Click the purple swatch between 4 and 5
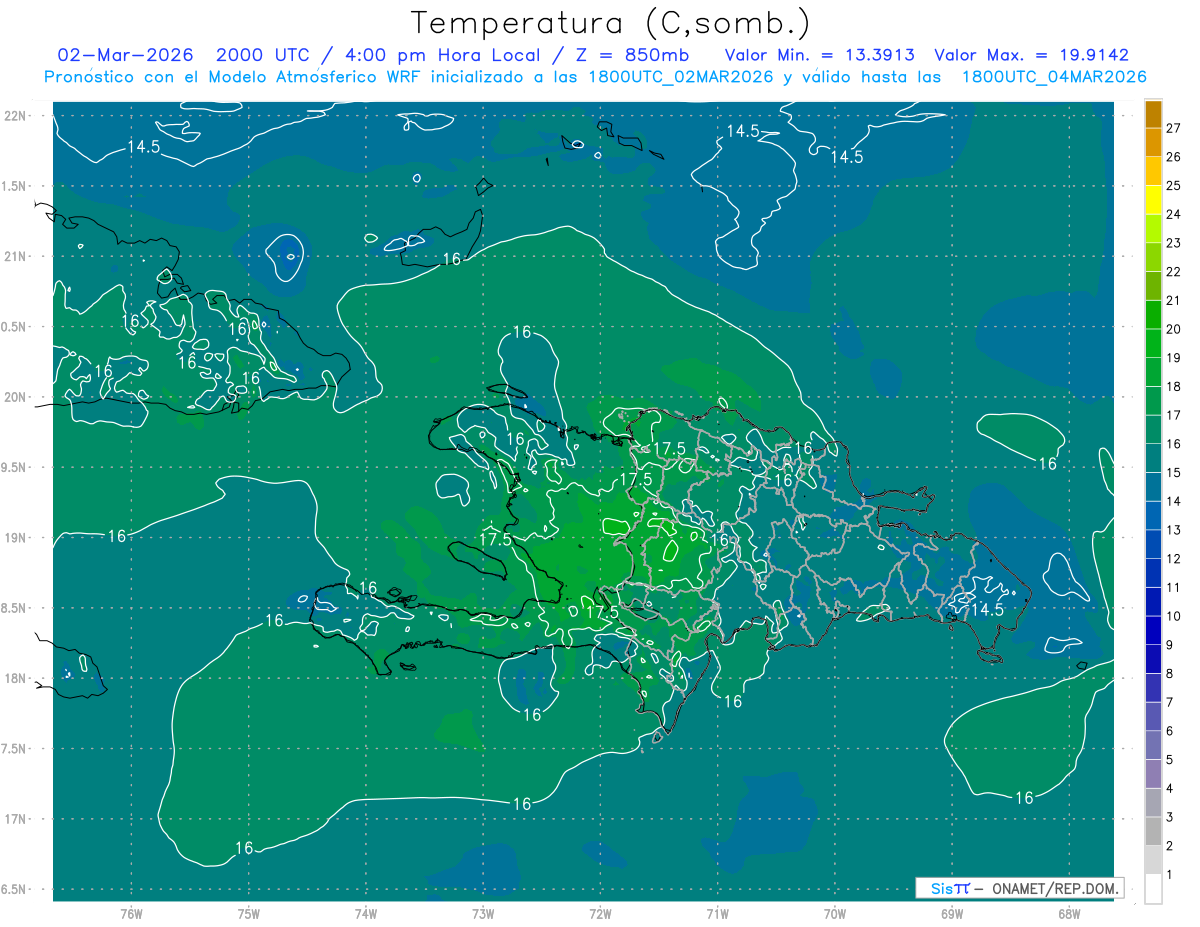 pyautogui.click(x=1153, y=774)
